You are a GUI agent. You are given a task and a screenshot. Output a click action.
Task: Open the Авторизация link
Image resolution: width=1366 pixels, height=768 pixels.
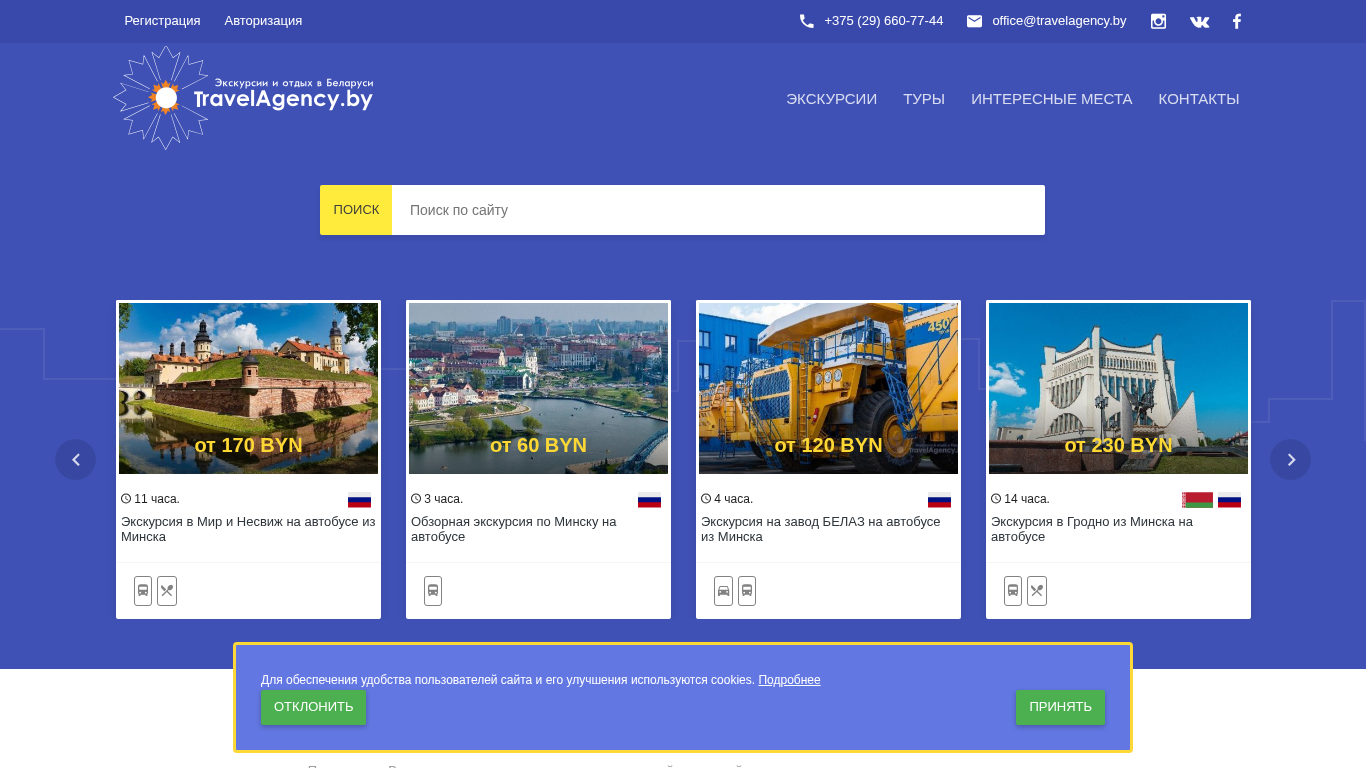tap(263, 21)
